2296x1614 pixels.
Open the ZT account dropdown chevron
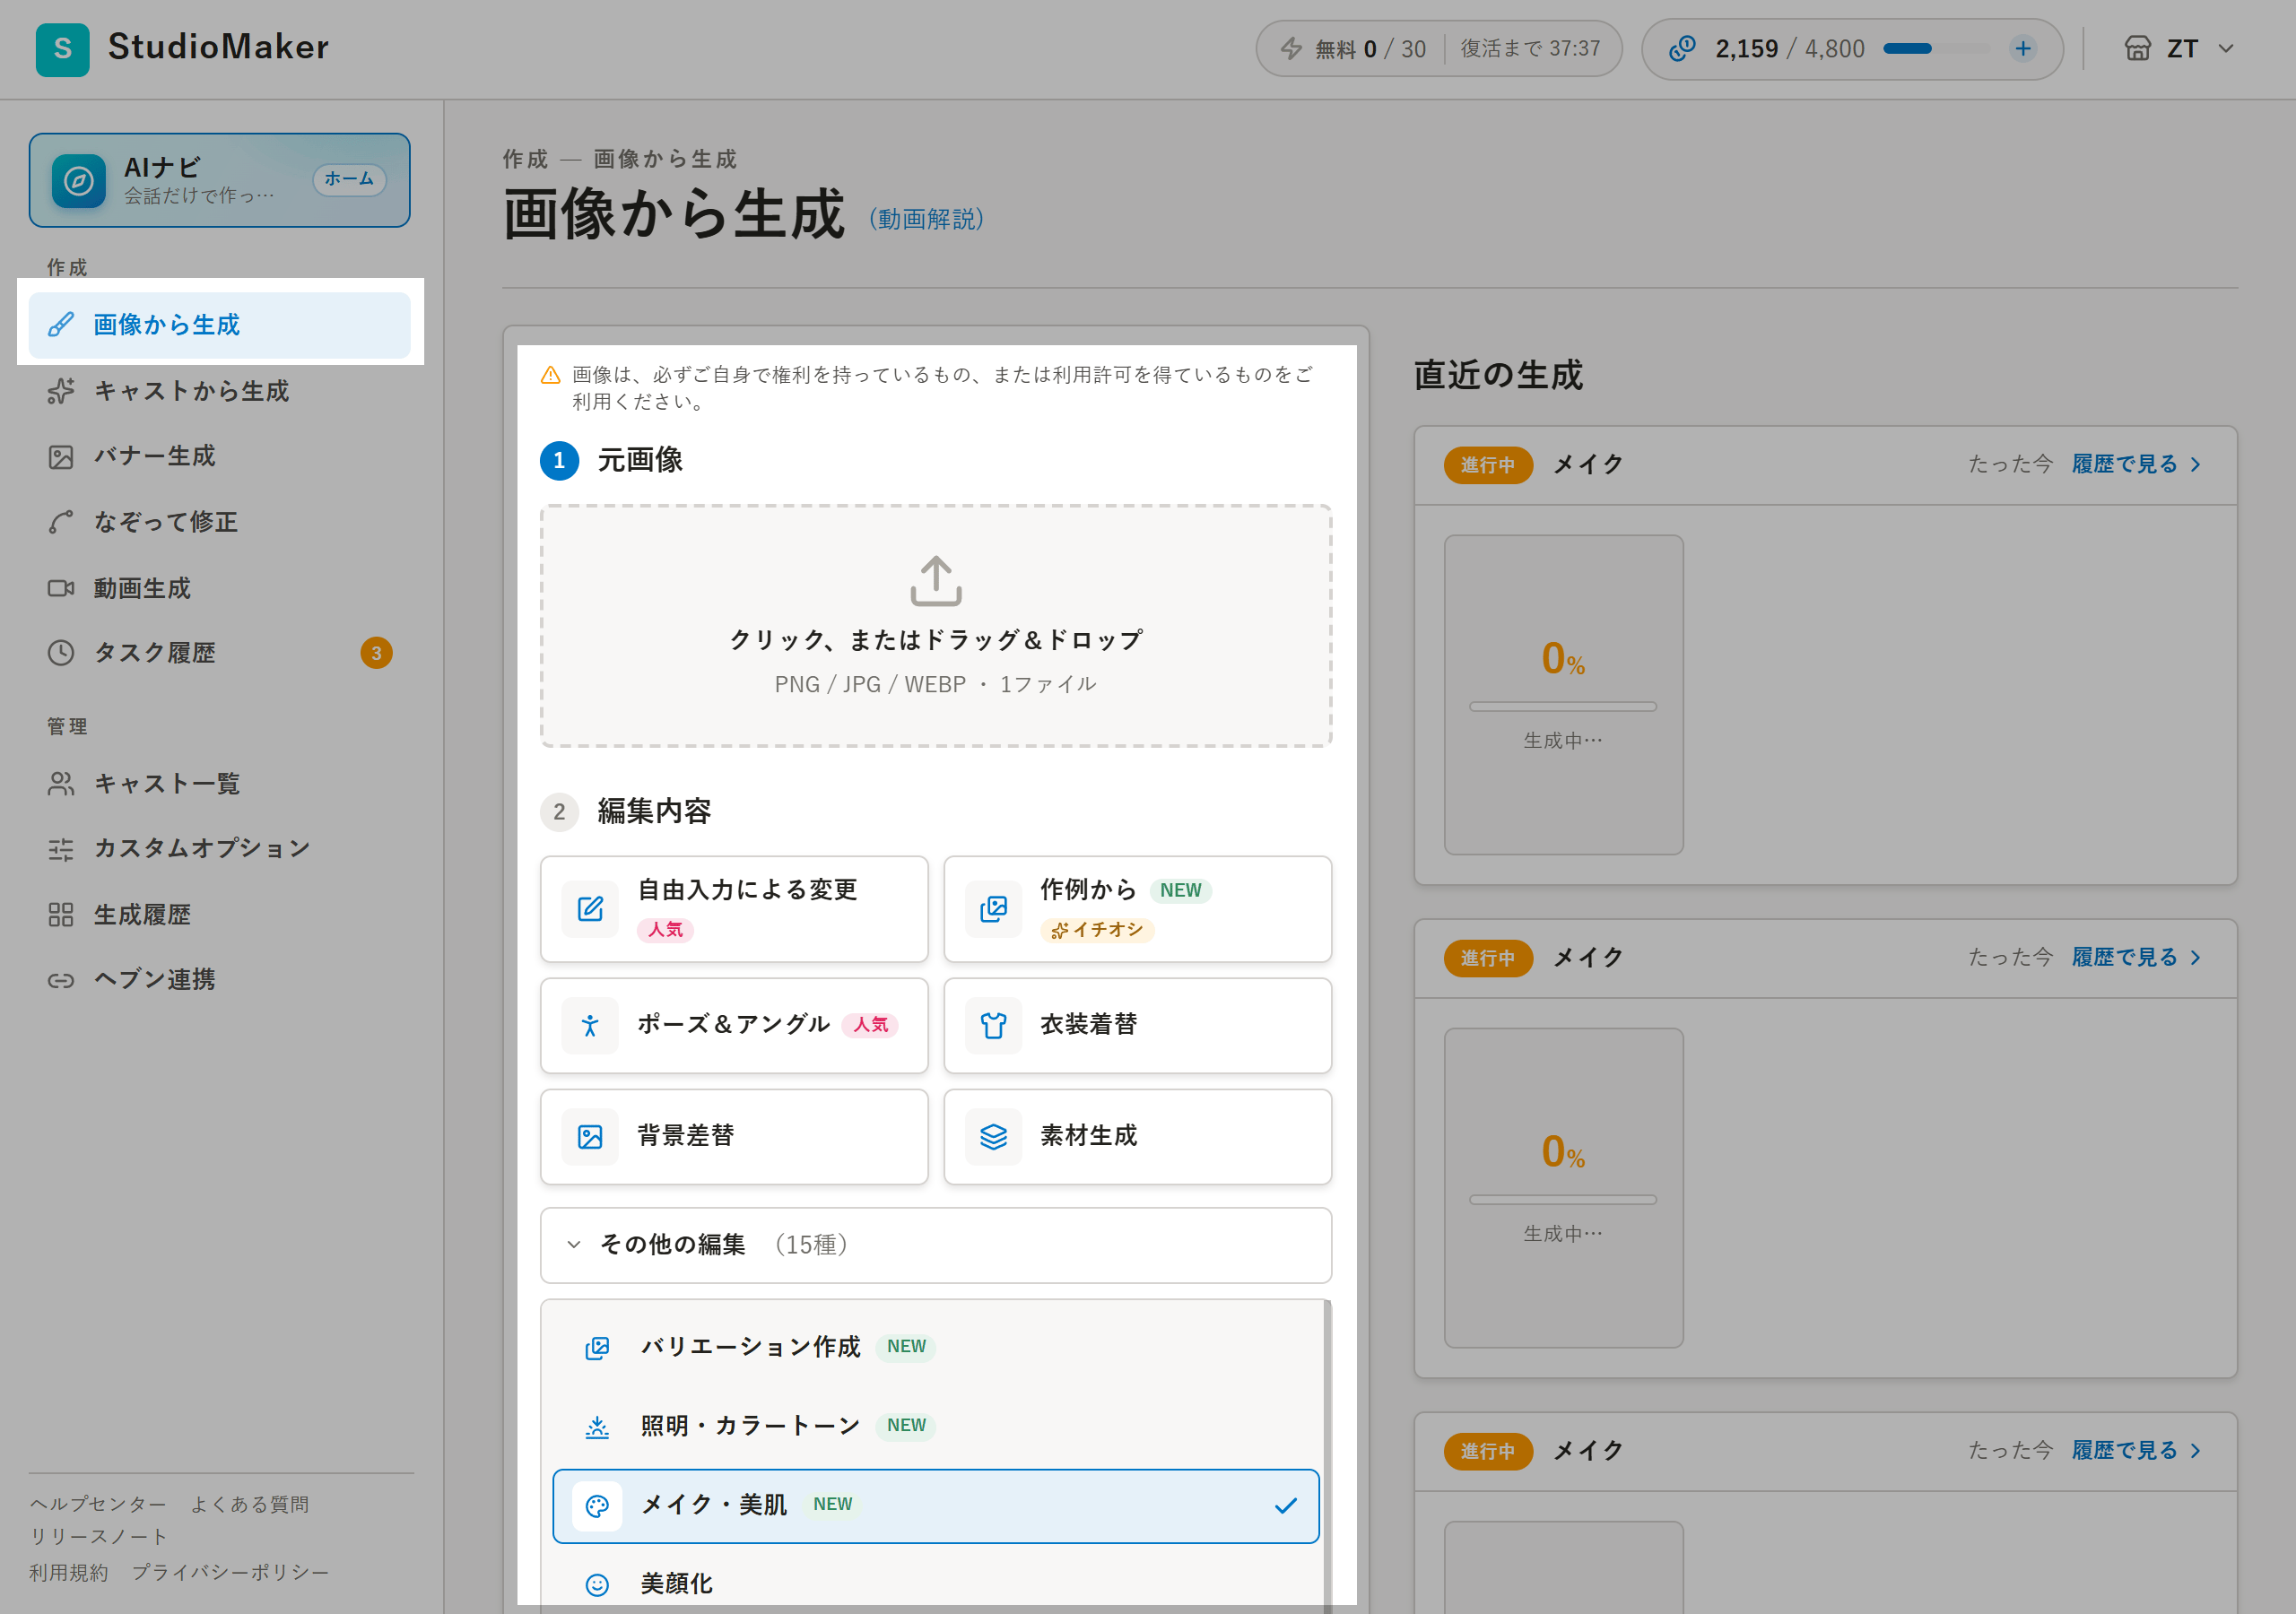click(2226, 48)
